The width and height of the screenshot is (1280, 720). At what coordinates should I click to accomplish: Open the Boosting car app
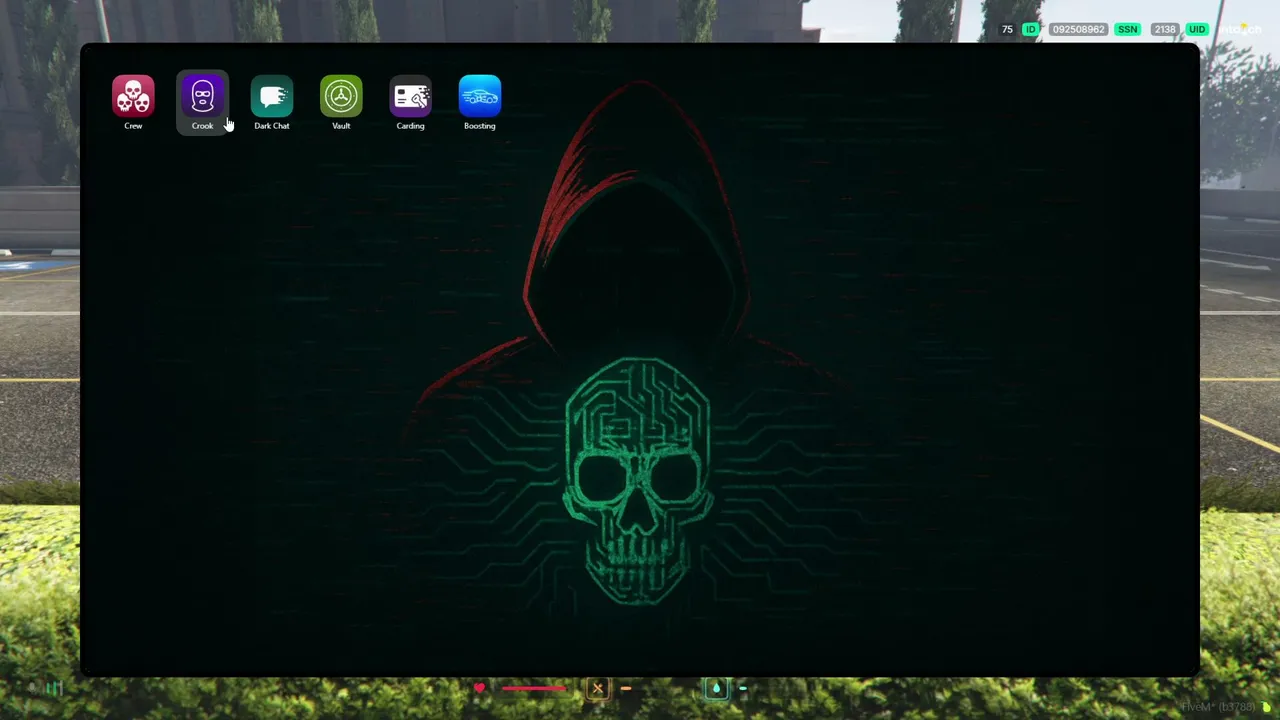click(480, 97)
